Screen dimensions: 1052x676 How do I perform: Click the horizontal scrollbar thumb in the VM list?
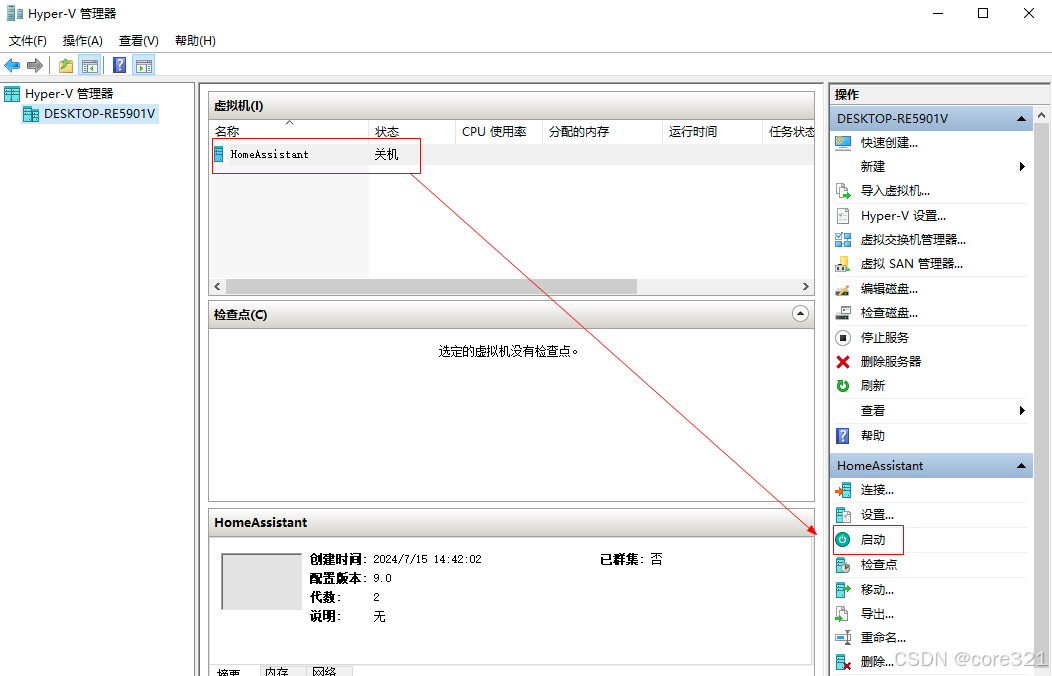(x=431, y=286)
